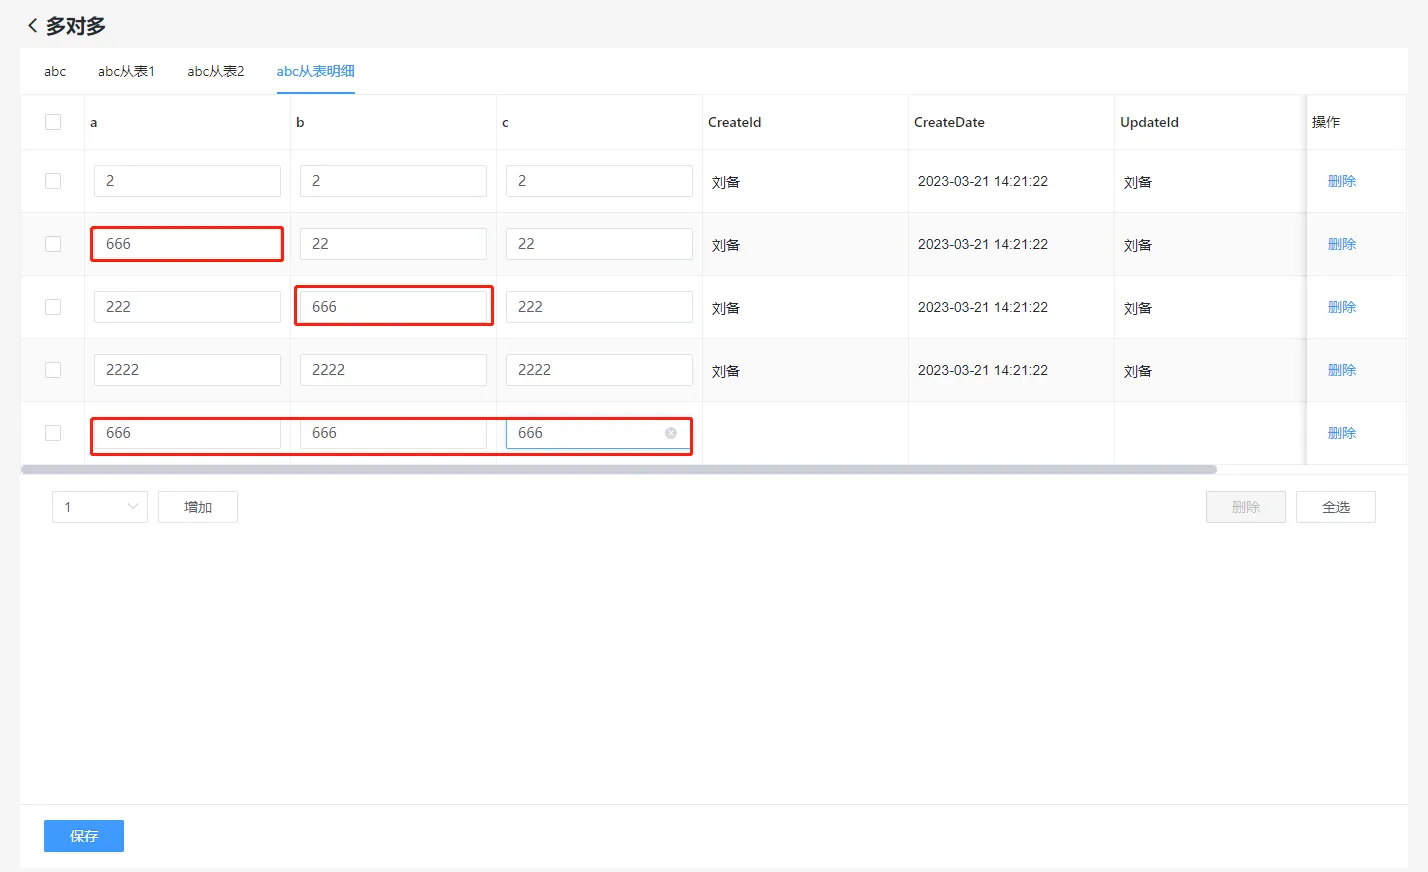The height and width of the screenshot is (872, 1428).
Task: Focus column a input containing 222
Action: (x=187, y=307)
